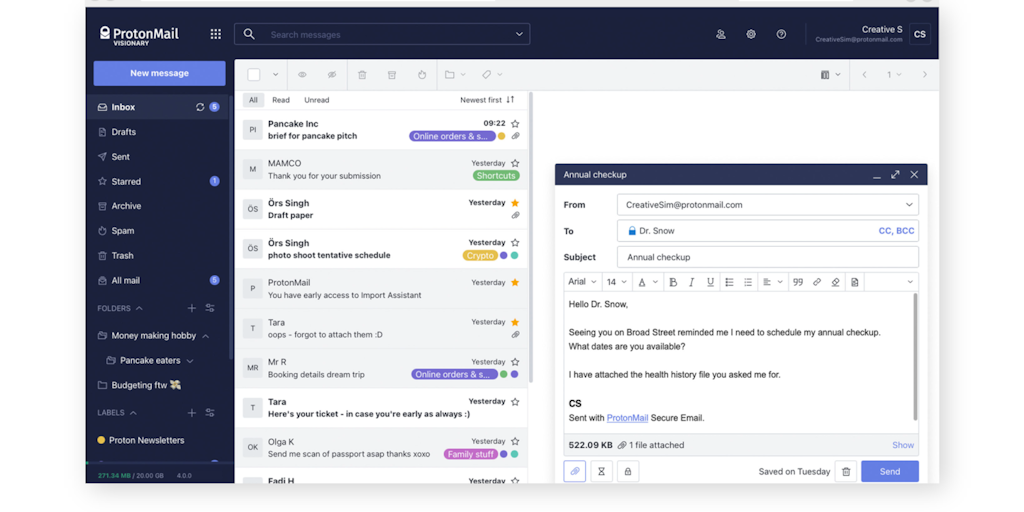Filter list to Read messages
This screenshot has height=512, width=1024.
tap(281, 100)
